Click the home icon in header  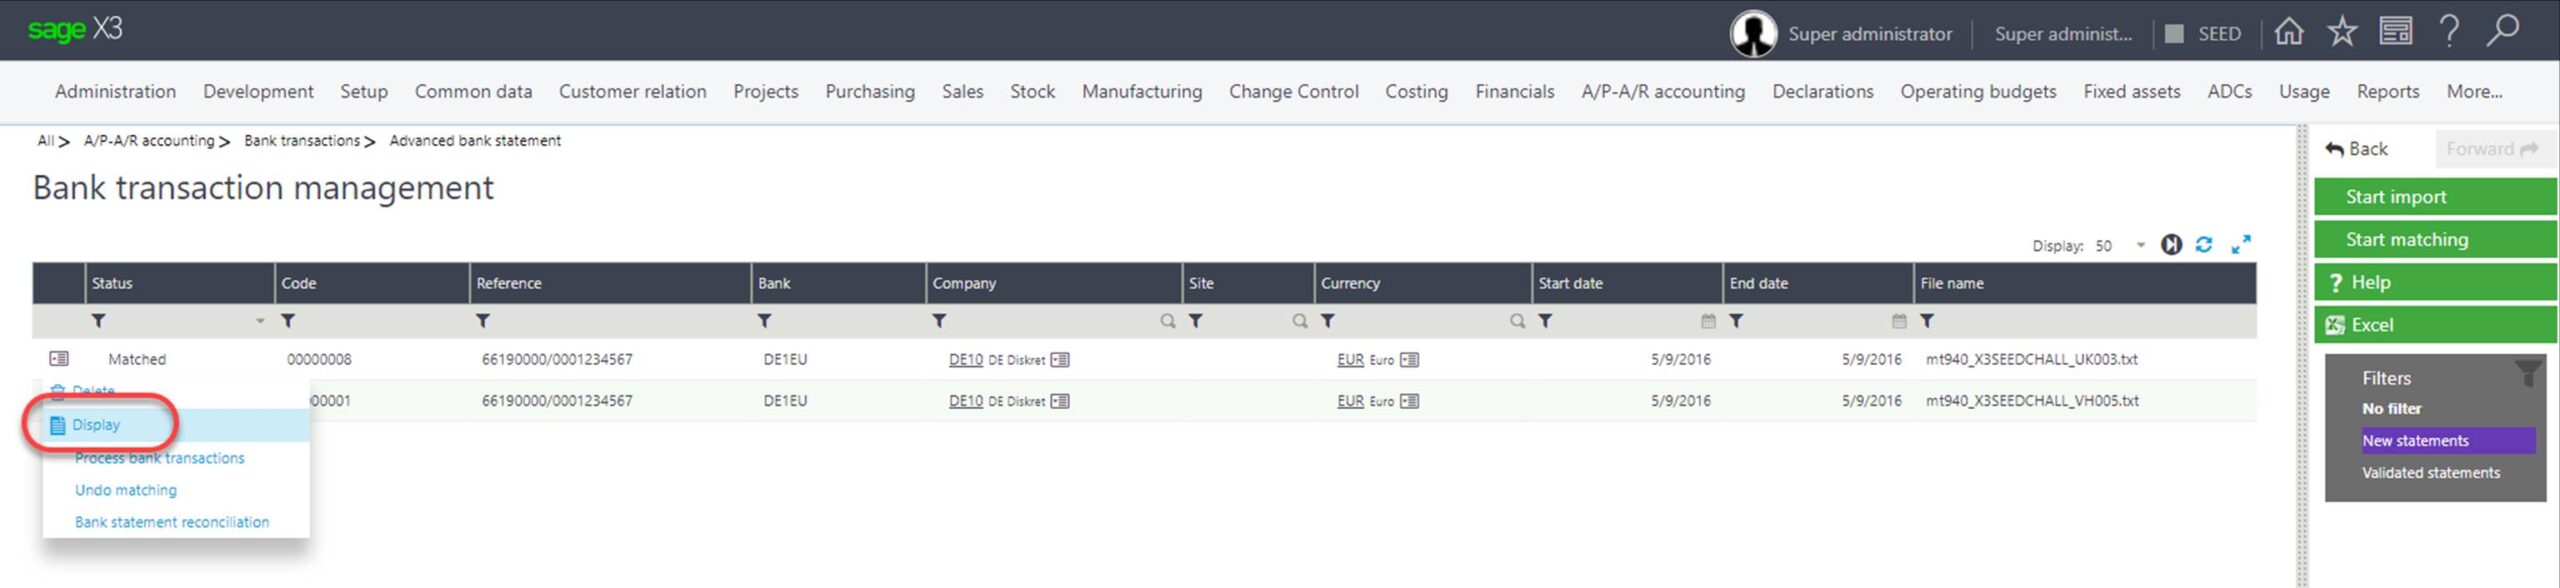point(2288,32)
